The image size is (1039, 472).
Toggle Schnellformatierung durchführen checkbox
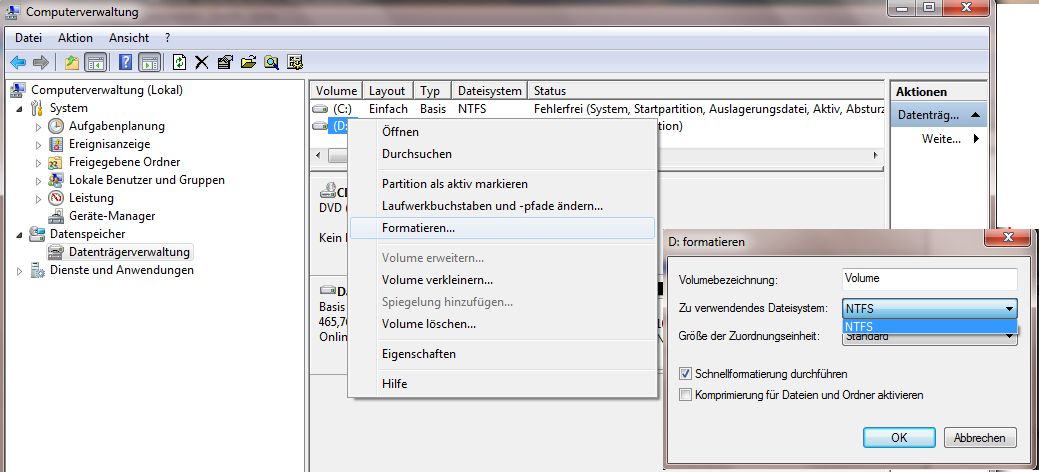686,375
